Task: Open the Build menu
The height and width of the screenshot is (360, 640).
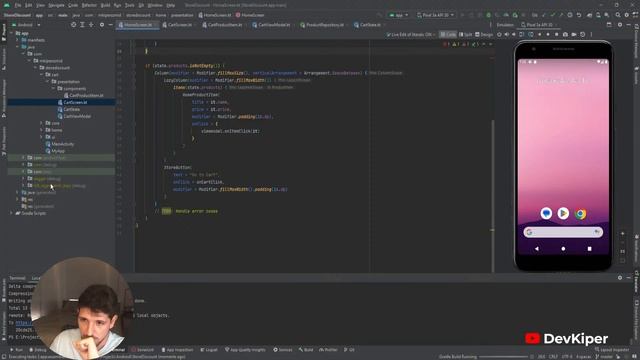Action: 105,5
